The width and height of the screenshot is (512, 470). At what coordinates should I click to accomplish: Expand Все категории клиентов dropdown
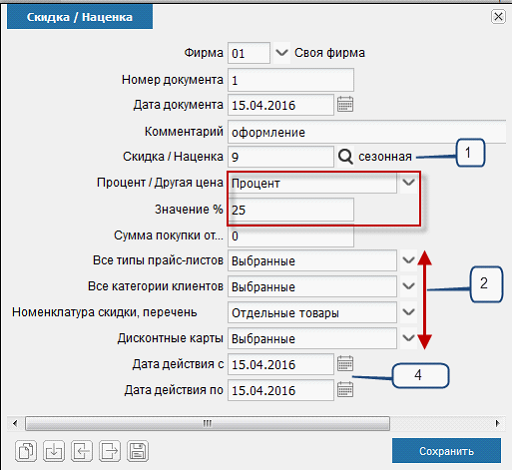(x=409, y=286)
